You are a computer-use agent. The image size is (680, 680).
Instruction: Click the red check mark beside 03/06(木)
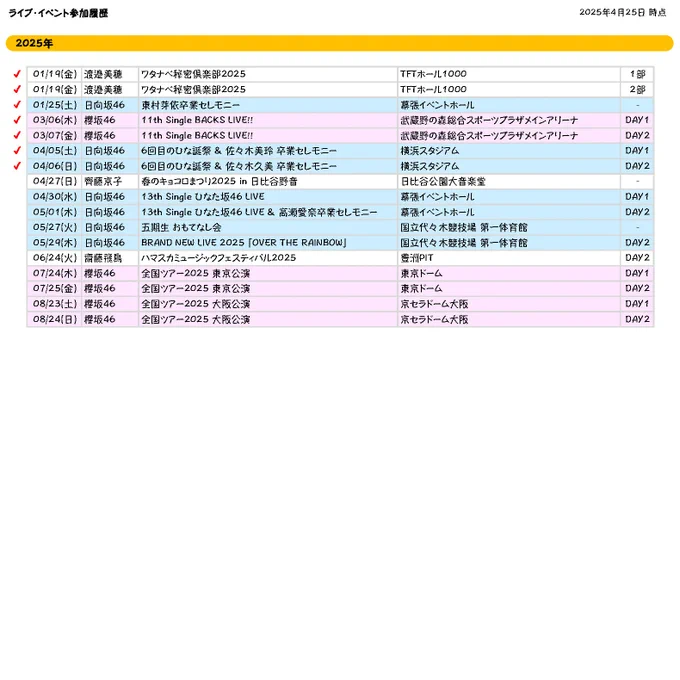point(17,120)
